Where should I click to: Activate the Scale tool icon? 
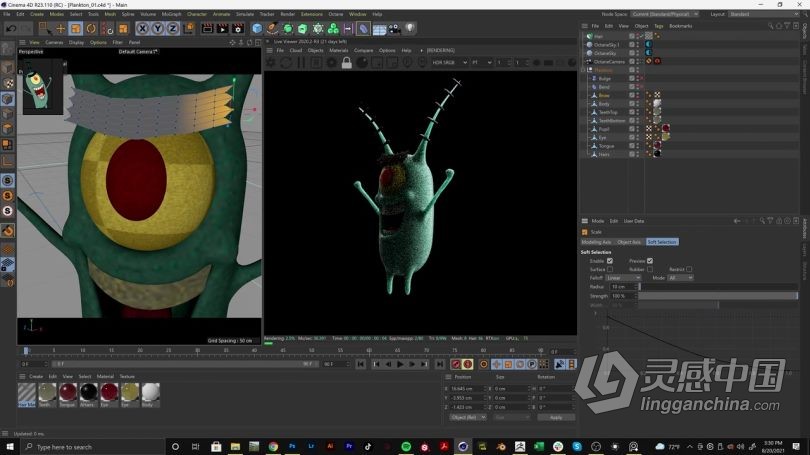[75, 29]
